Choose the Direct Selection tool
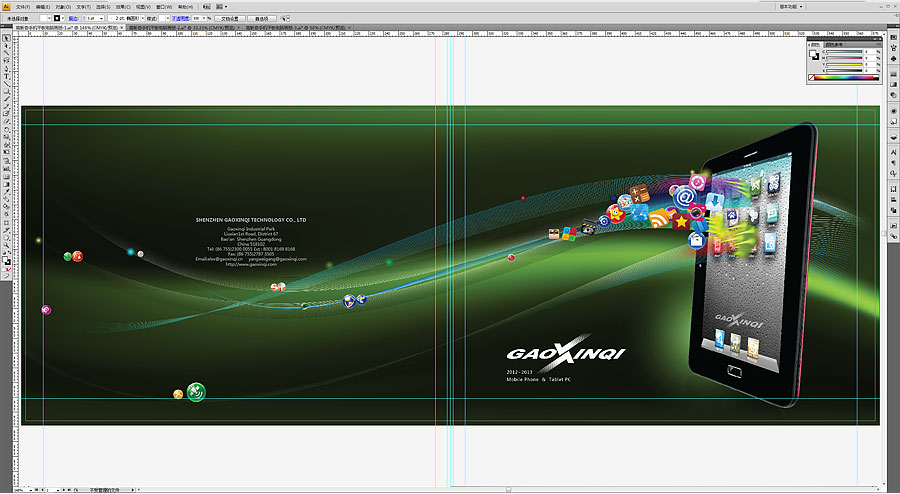This screenshot has height=494, width=900. (x=6, y=48)
